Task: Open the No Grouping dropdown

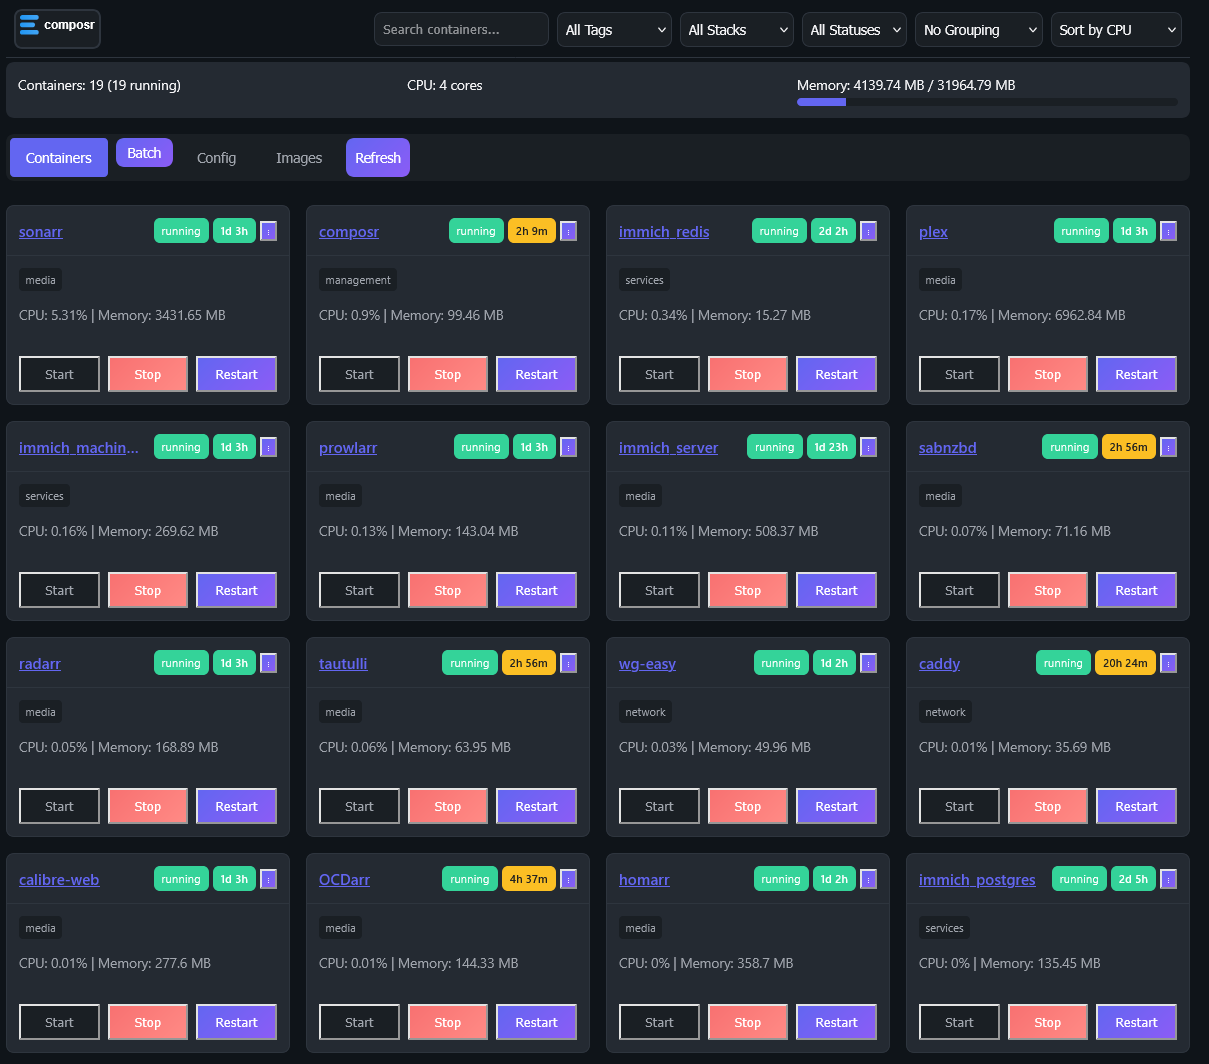Action: pos(979,30)
